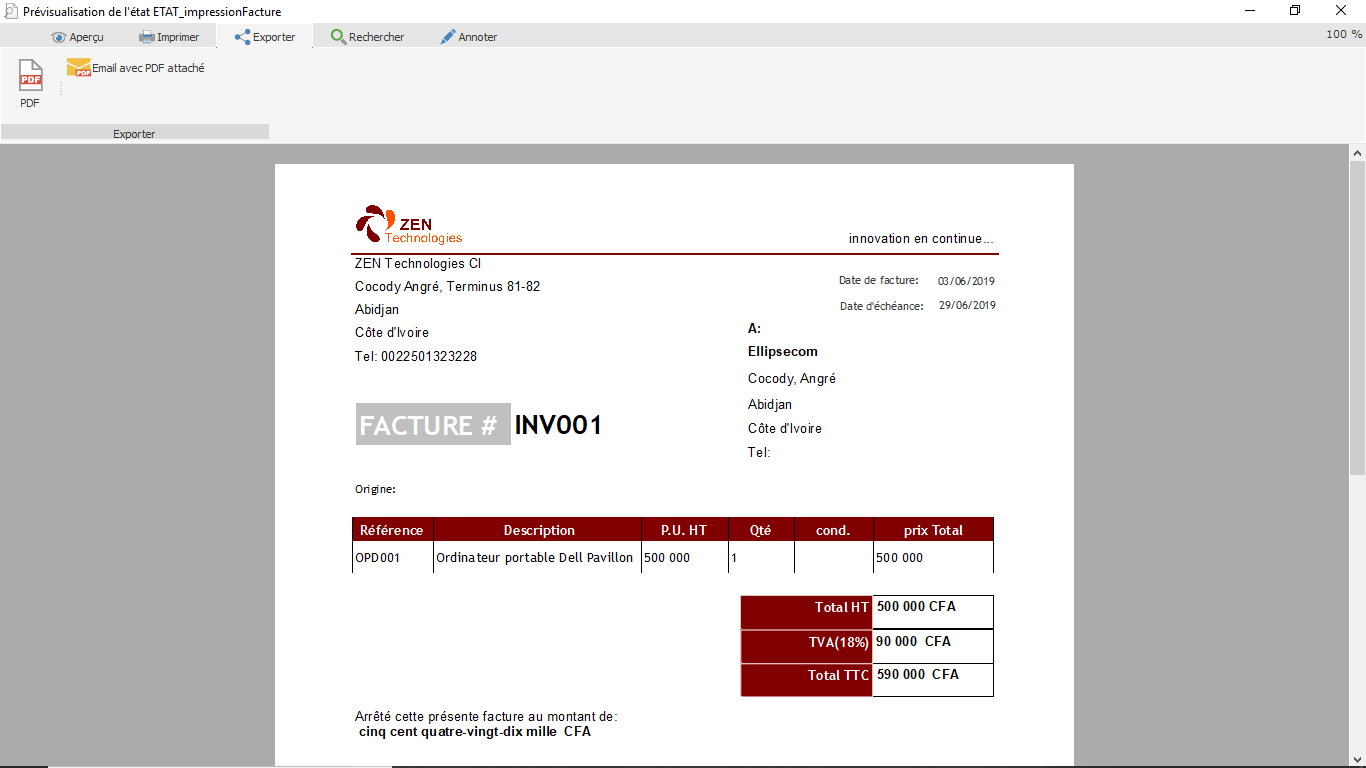Restore down the preview window
Viewport: 1366px width, 768px height.
1295,11
